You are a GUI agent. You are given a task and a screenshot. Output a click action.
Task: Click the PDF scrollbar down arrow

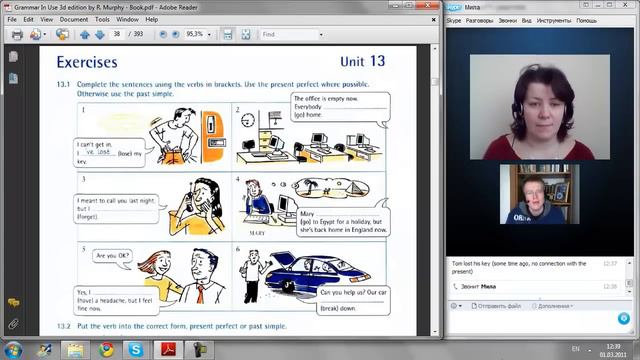pos(435,332)
